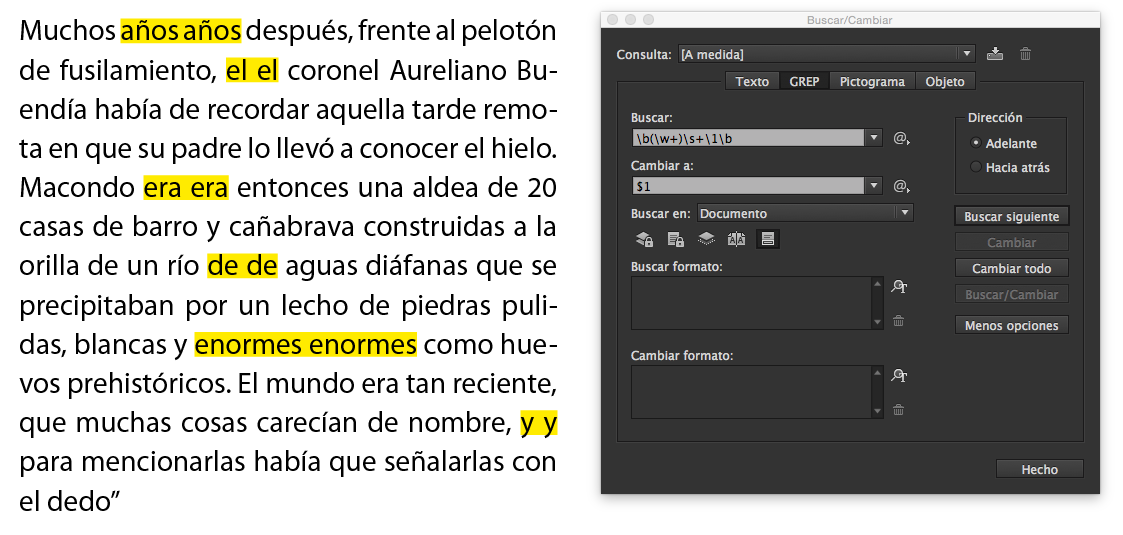Expand the Buscar field history dropdown
Viewport: 1123px width, 535px height.
pyautogui.click(x=874, y=138)
